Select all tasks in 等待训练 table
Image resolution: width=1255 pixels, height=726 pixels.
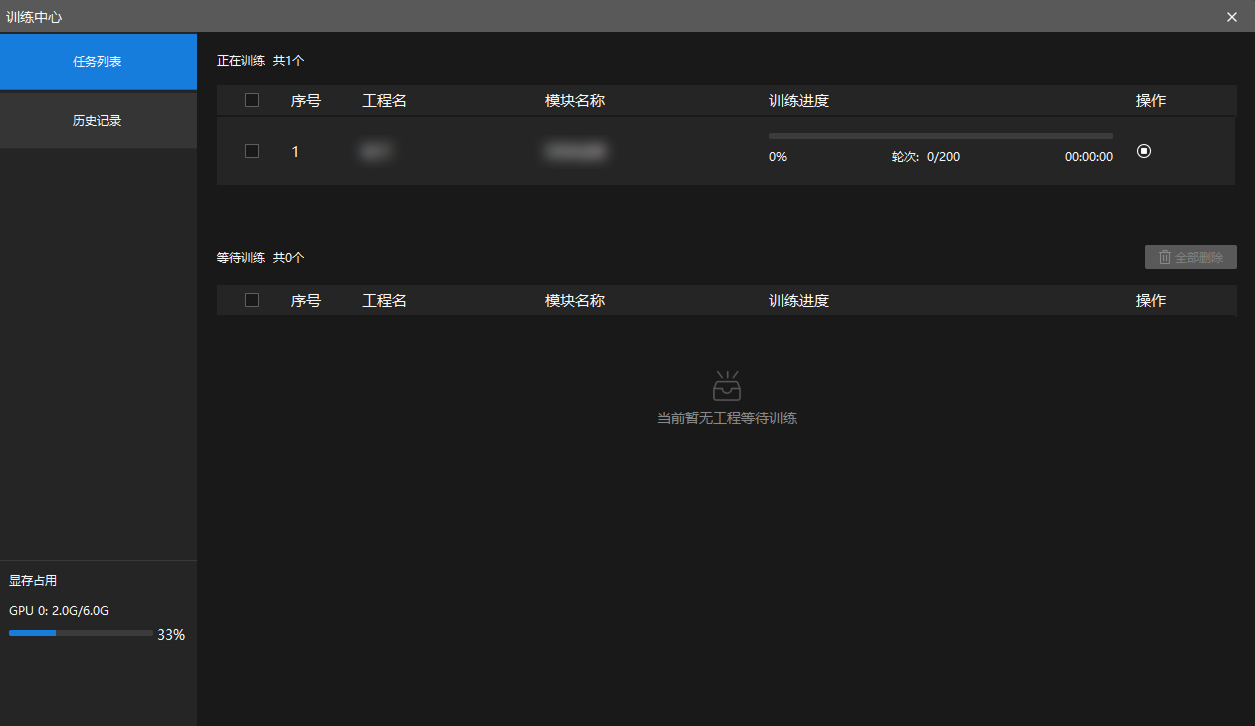click(x=252, y=300)
